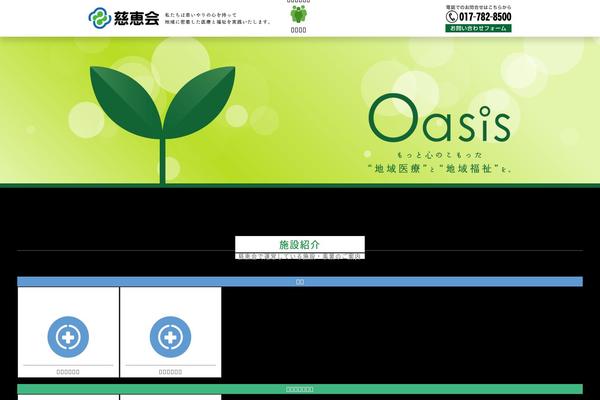Click the blue category header bar
600x400 pixels.
tap(300, 282)
